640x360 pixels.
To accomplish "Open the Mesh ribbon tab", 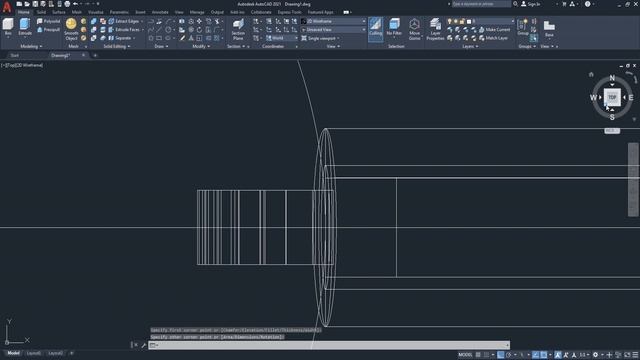I will pyautogui.click(x=77, y=12).
